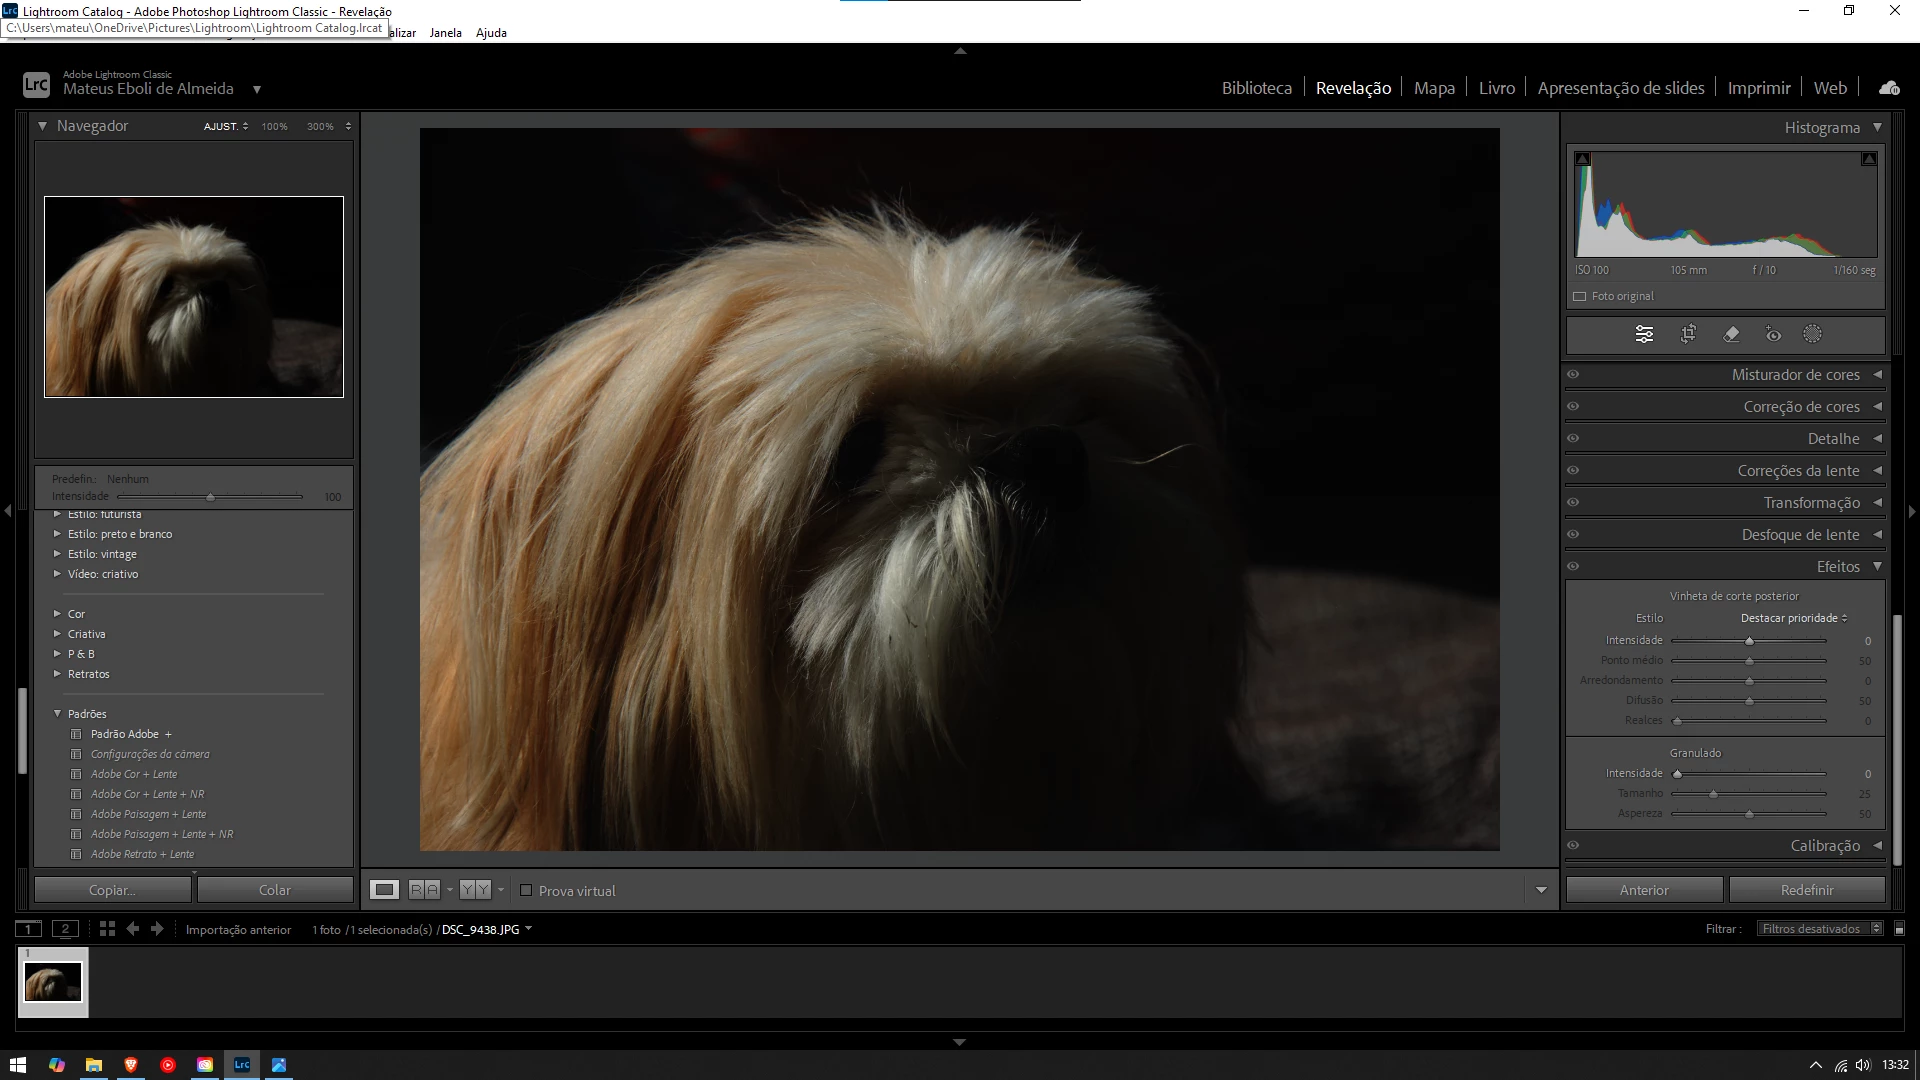Viewport: 1920px width, 1080px height.
Task: Click the Edit sliders tool icon
Action: click(x=1644, y=334)
